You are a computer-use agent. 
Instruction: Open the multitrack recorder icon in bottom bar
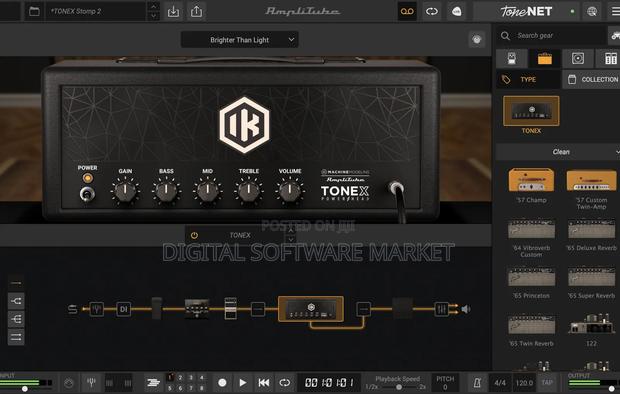coord(153,383)
